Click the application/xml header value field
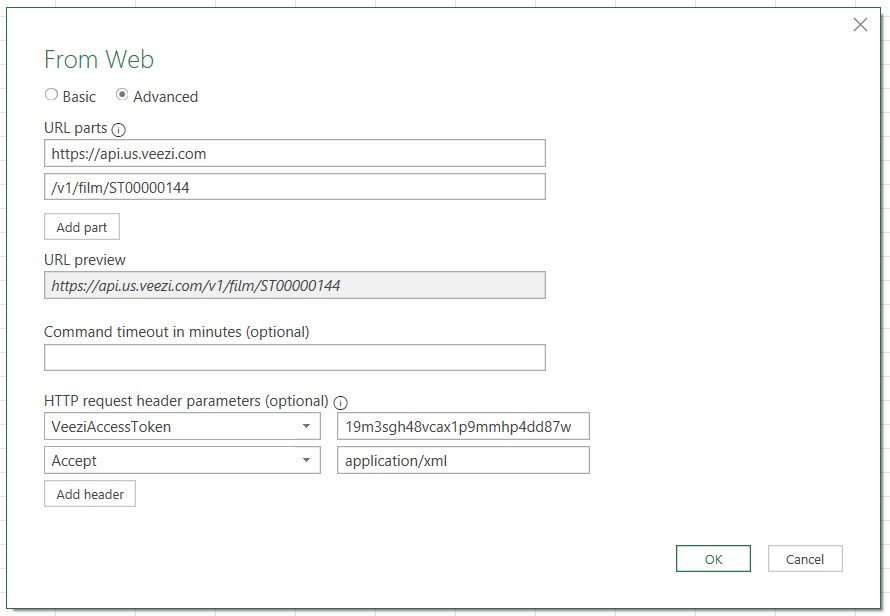The width and height of the screenshot is (890, 616). (x=463, y=460)
